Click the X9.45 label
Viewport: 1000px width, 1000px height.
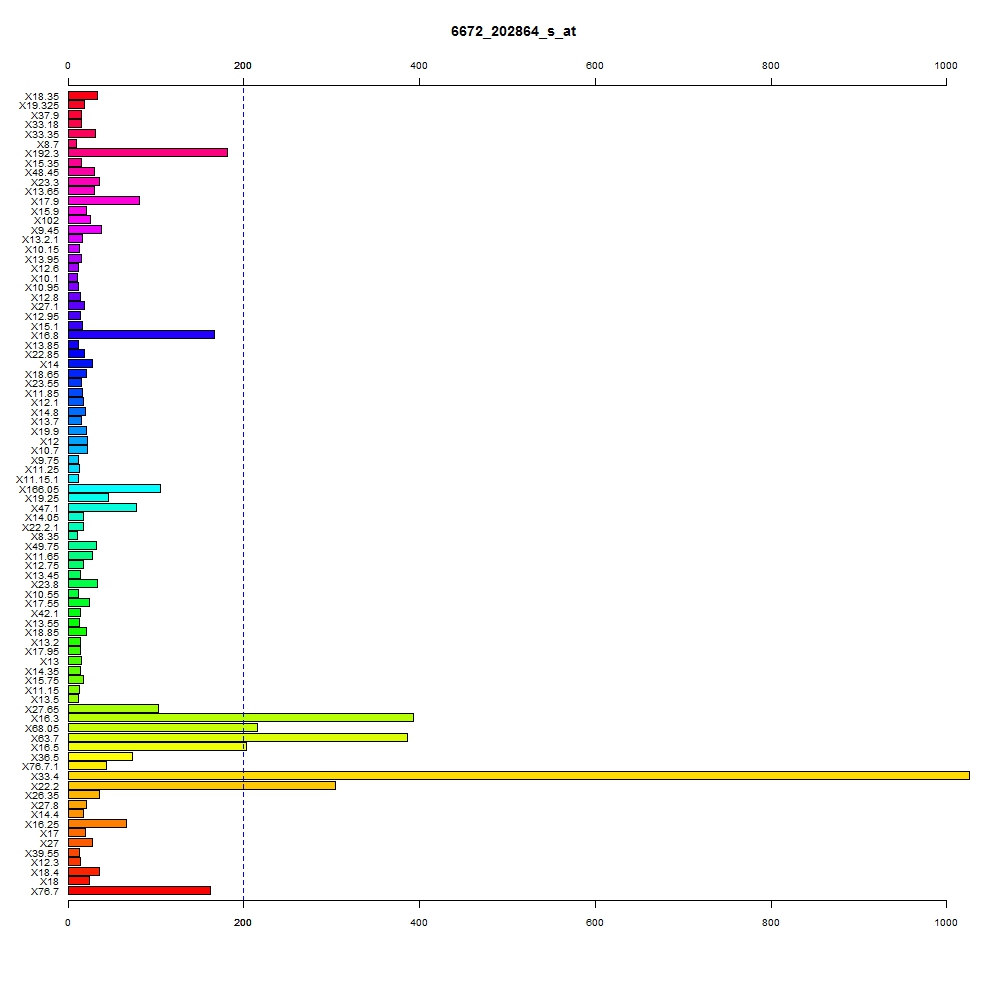pyautogui.click(x=45, y=230)
